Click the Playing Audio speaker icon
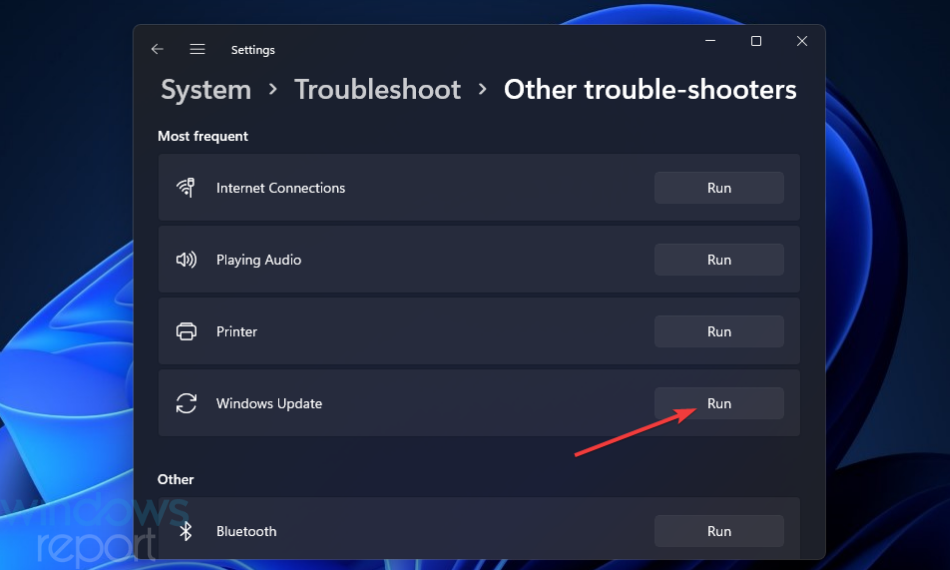This screenshot has width=950, height=570. click(186, 260)
